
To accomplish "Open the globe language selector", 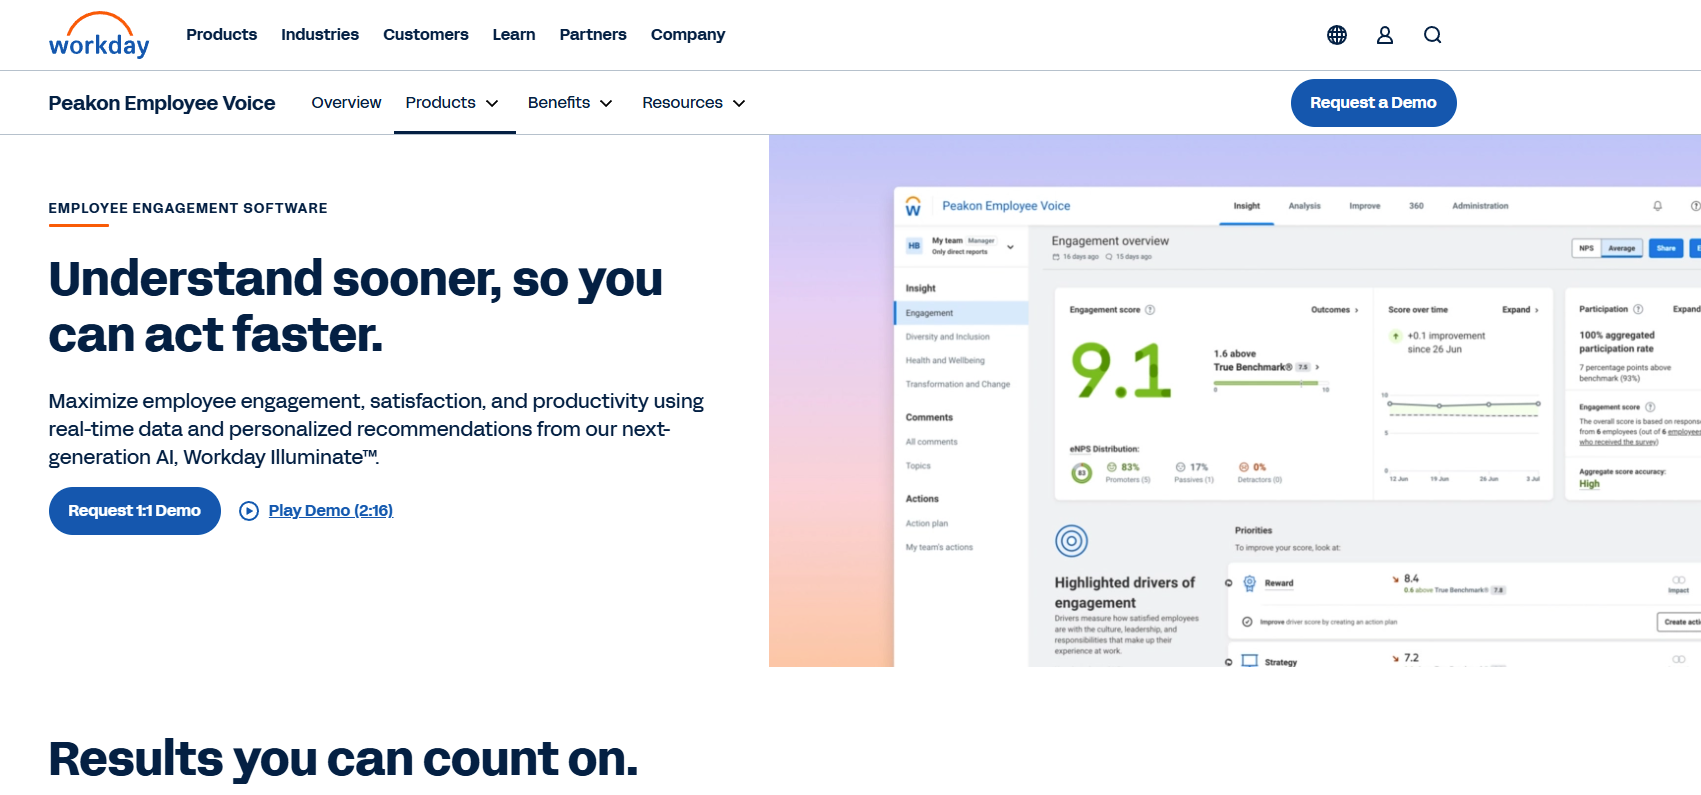I will click(1337, 35).
